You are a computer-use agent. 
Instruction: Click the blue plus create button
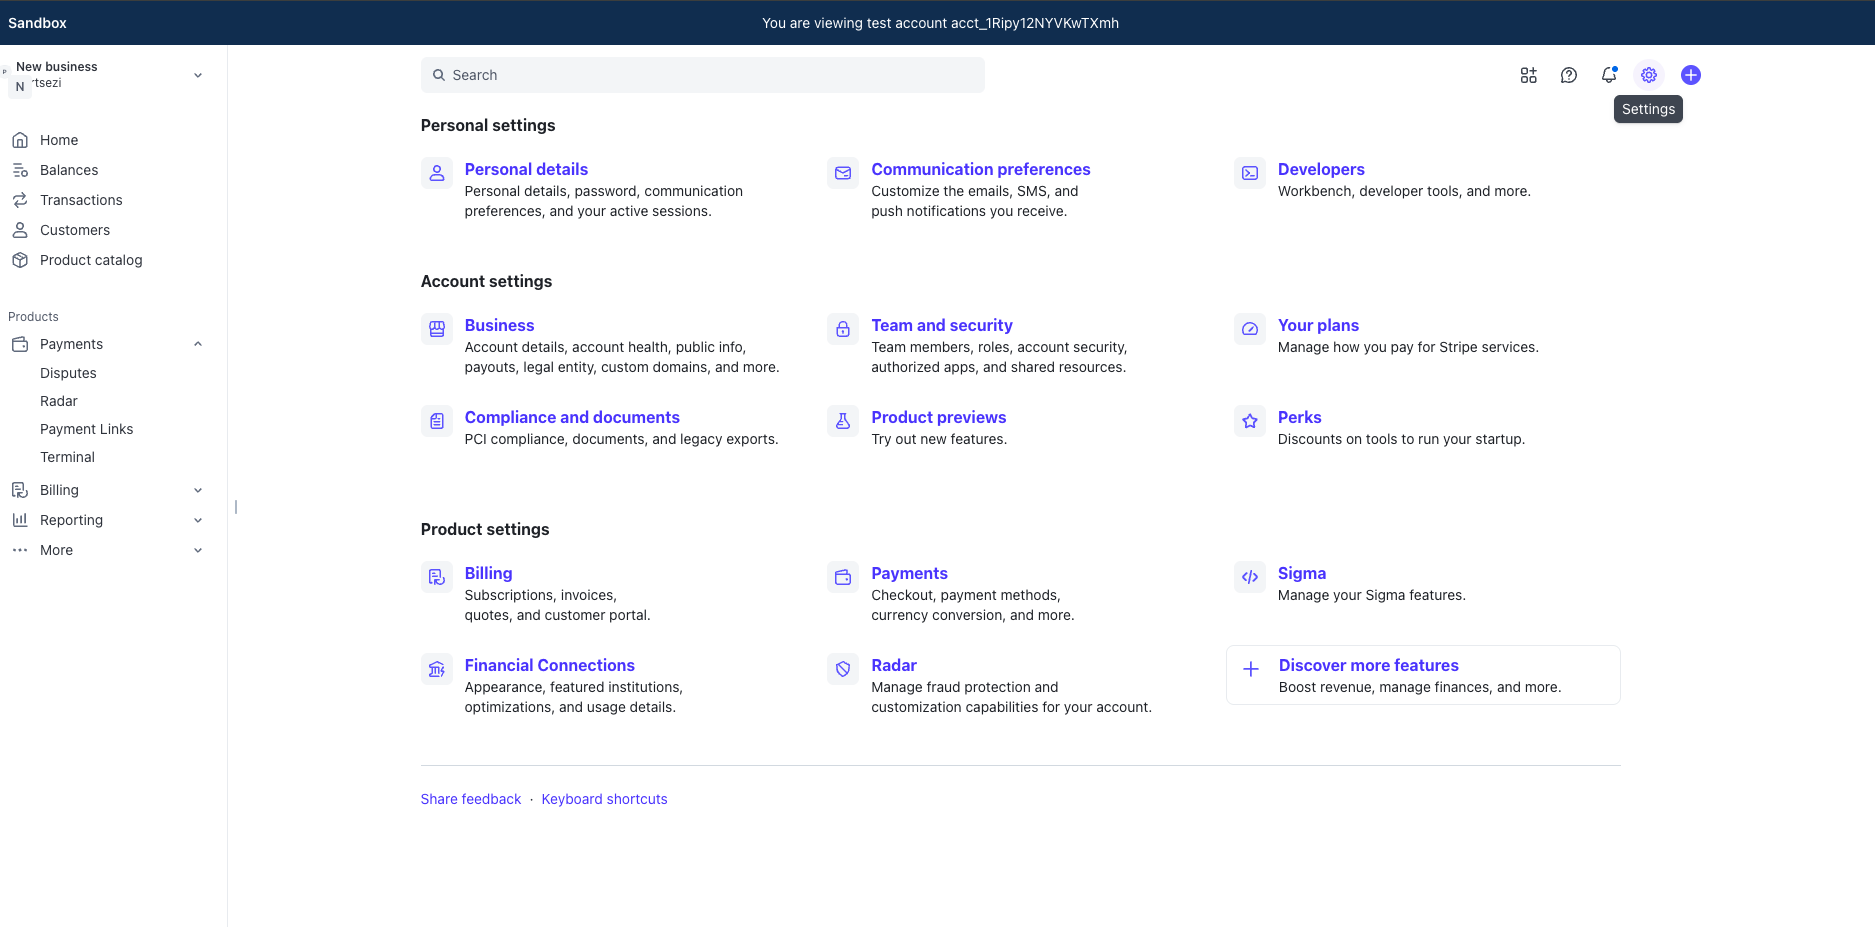pyautogui.click(x=1691, y=75)
